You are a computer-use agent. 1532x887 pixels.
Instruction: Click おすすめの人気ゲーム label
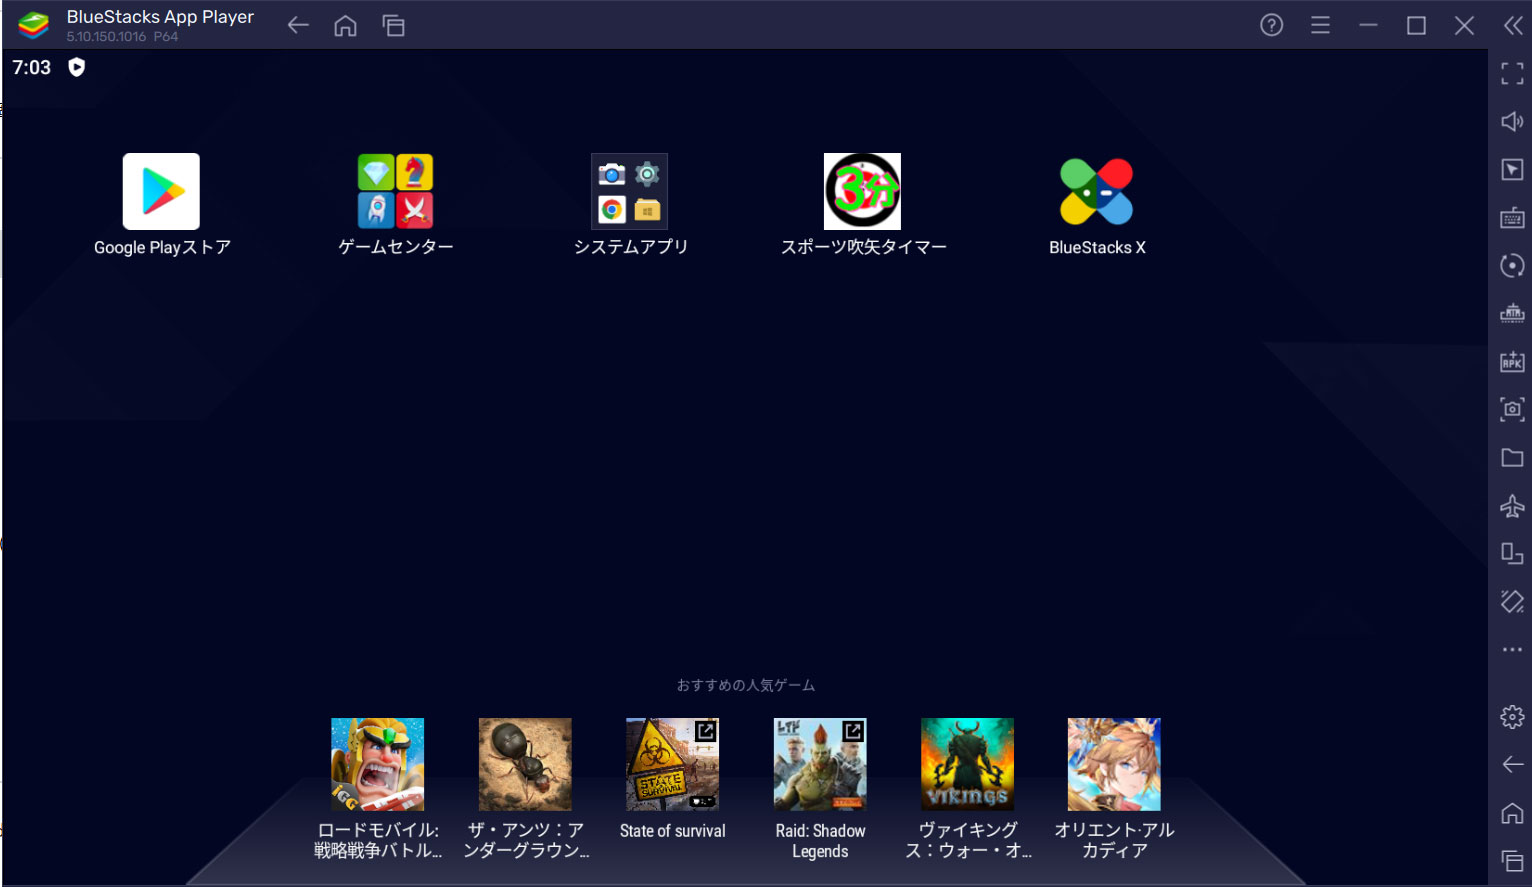pyautogui.click(x=746, y=685)
